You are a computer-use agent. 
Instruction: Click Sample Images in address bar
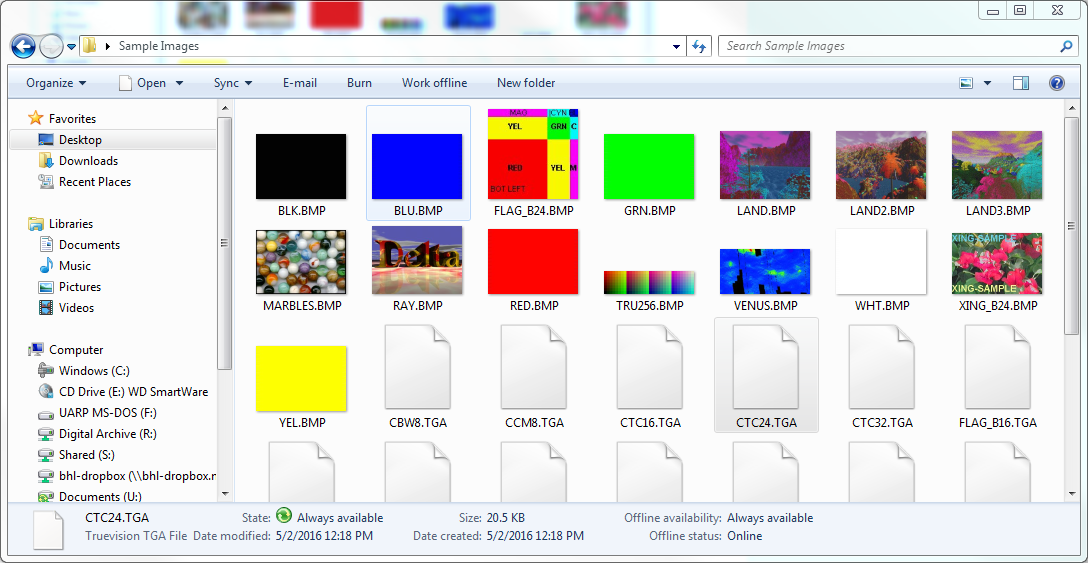(159, 47)
